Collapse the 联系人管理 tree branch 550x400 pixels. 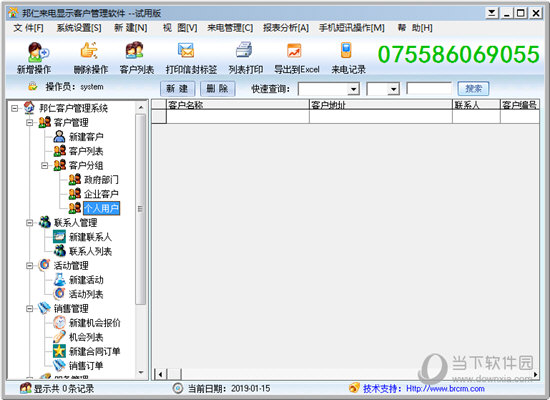(29, 222)
